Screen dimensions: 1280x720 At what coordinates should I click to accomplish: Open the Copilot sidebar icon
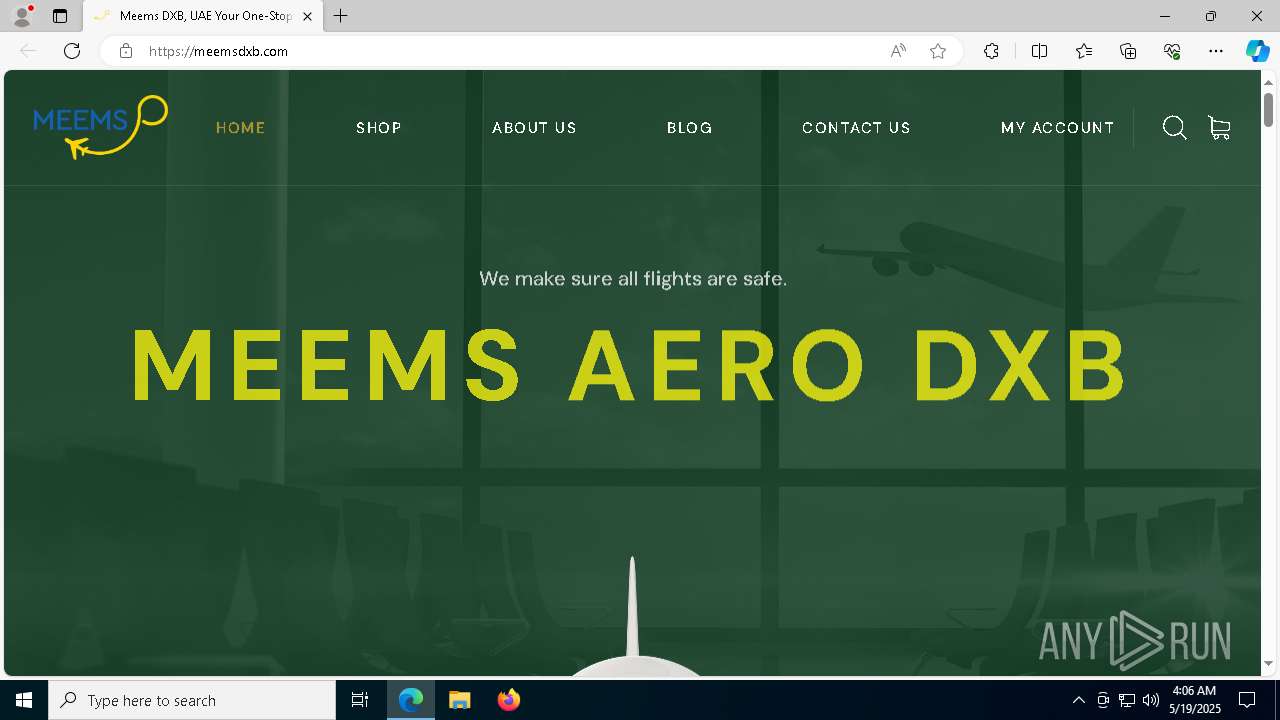point(1257,51)
